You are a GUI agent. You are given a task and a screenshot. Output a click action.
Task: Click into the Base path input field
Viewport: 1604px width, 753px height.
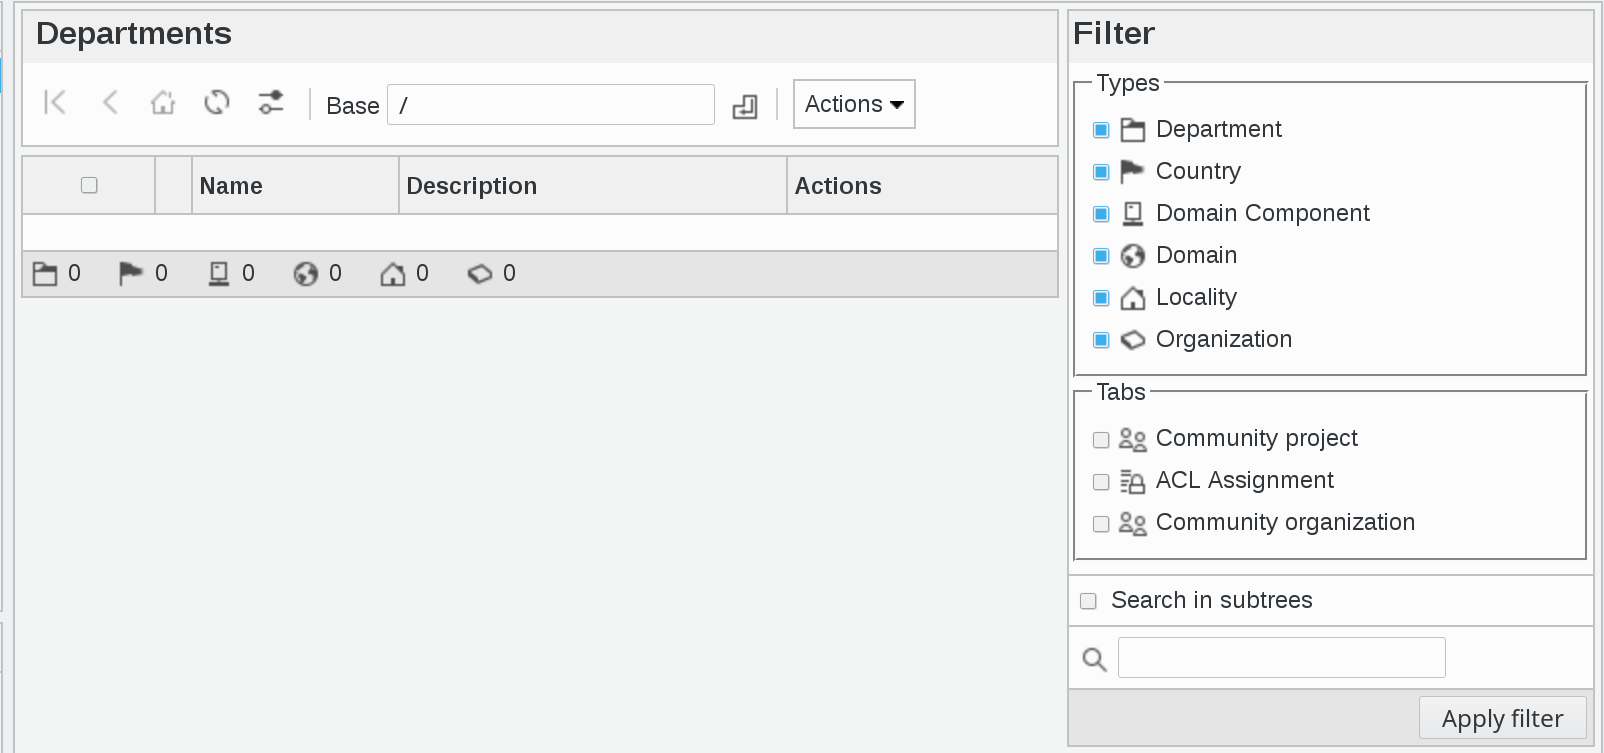551,105
